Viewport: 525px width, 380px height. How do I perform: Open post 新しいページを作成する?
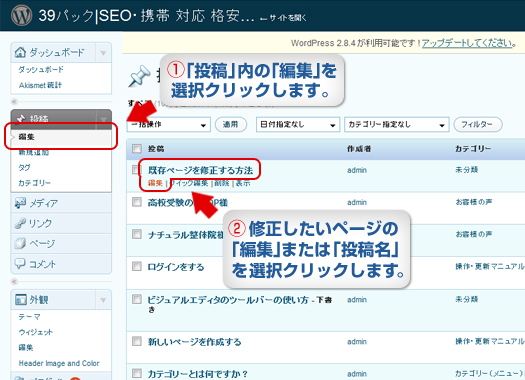[195, 342]
